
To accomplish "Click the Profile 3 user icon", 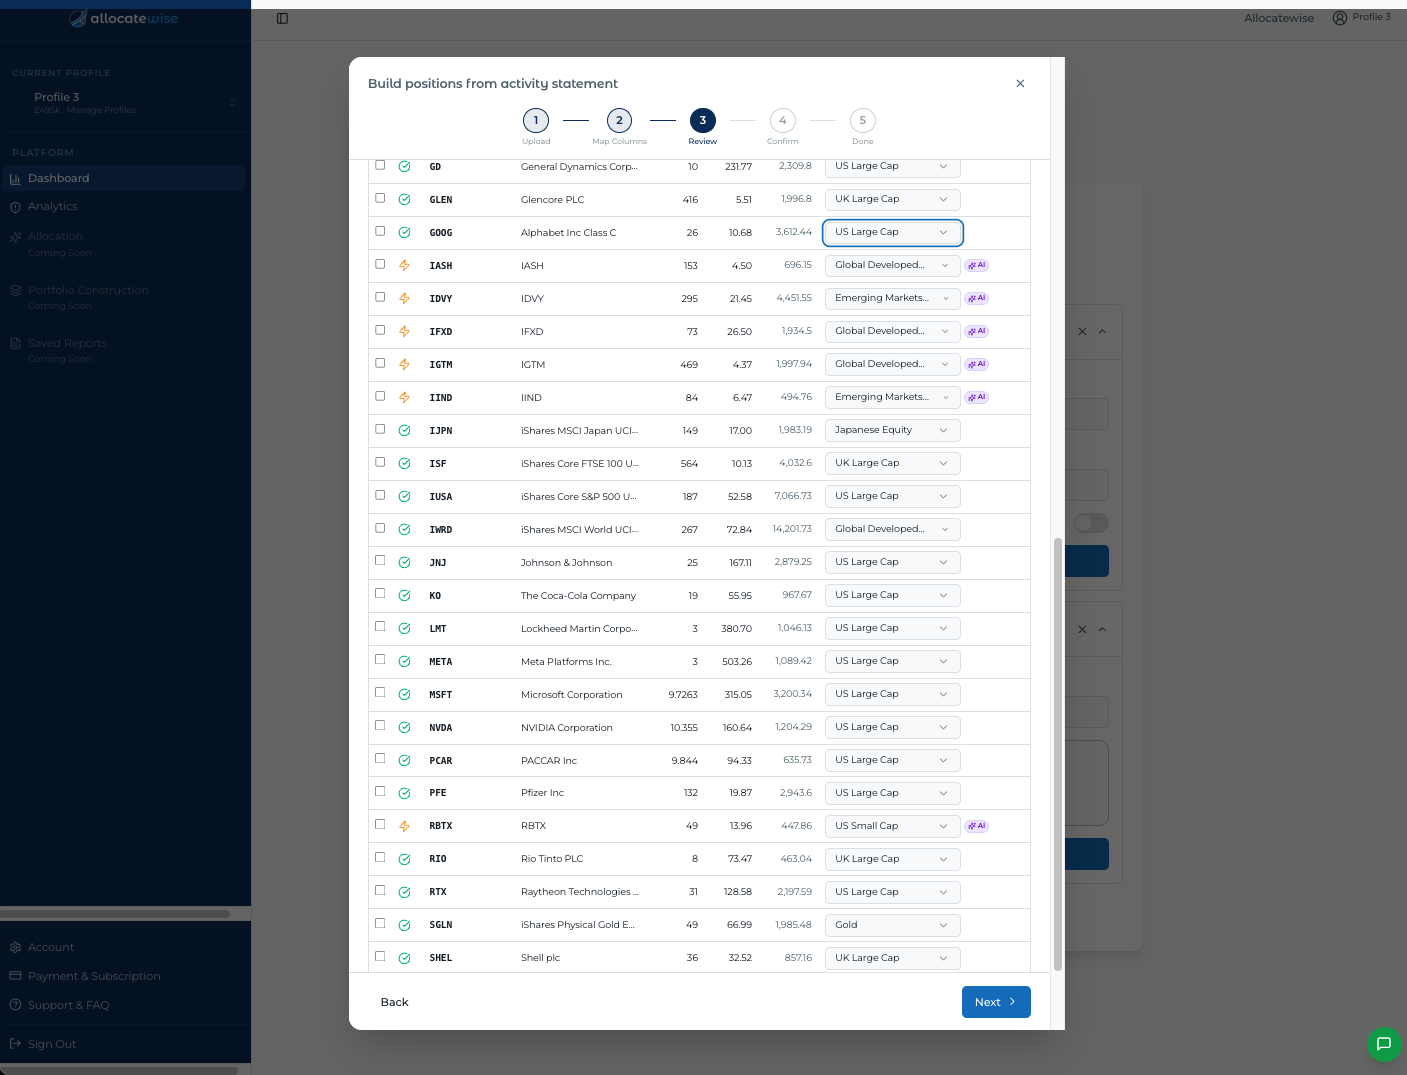I will (1340, 18).
